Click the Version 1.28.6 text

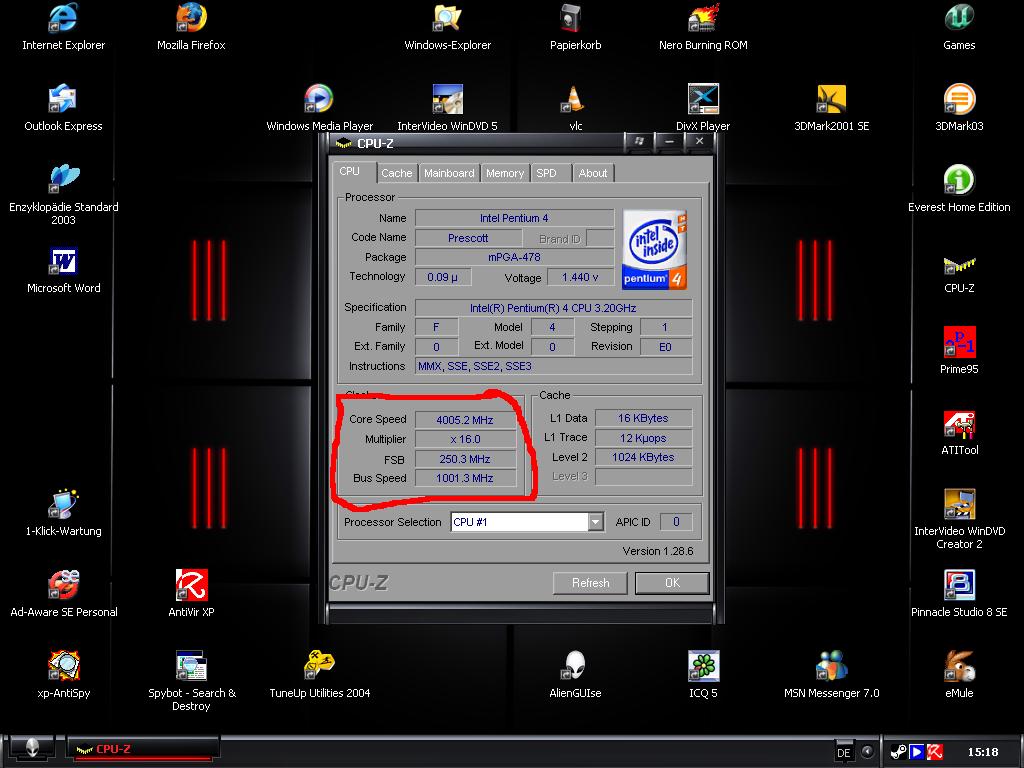click(x=658, y=551)
